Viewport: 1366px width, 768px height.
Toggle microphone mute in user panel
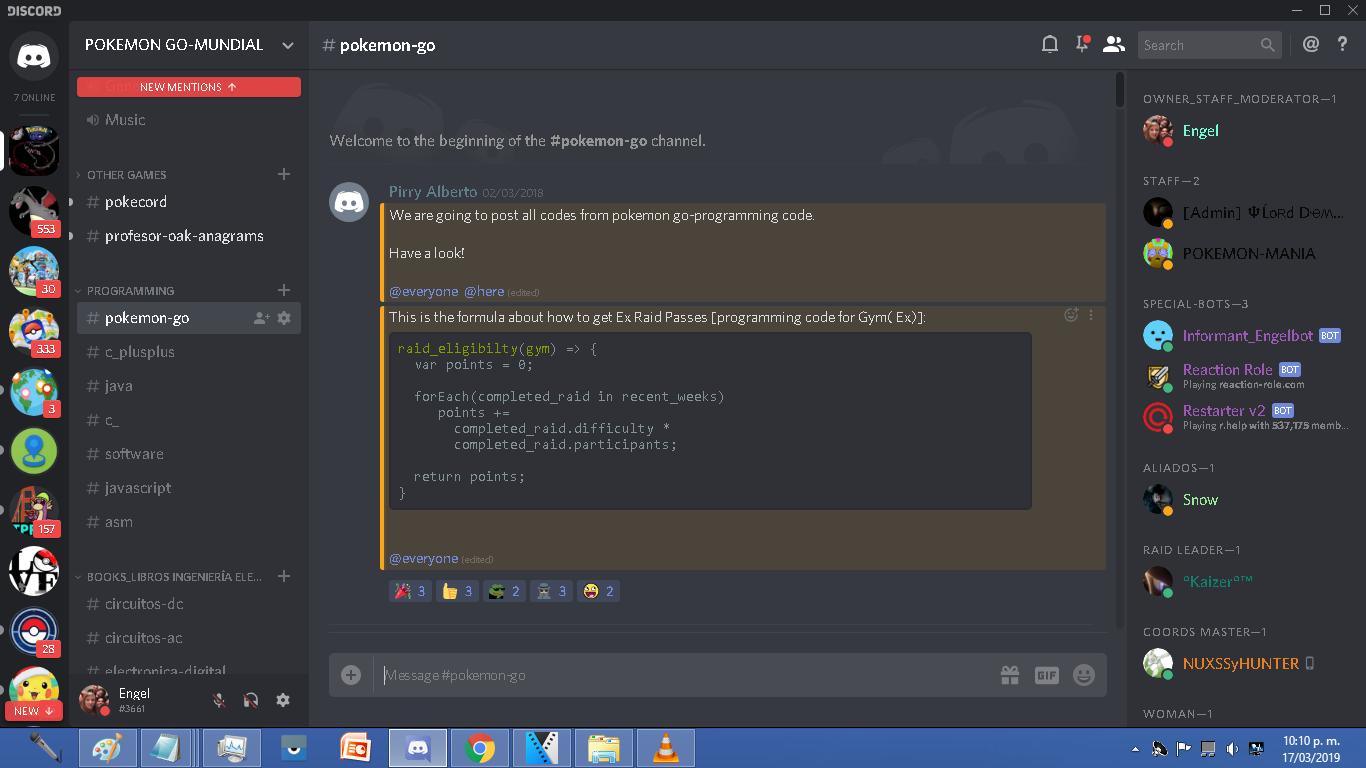click(219, 700)
